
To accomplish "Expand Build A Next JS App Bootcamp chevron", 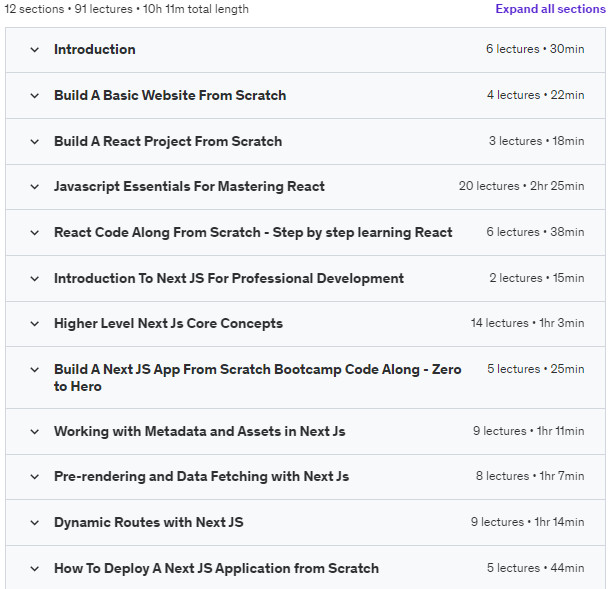I will point(35,370).
